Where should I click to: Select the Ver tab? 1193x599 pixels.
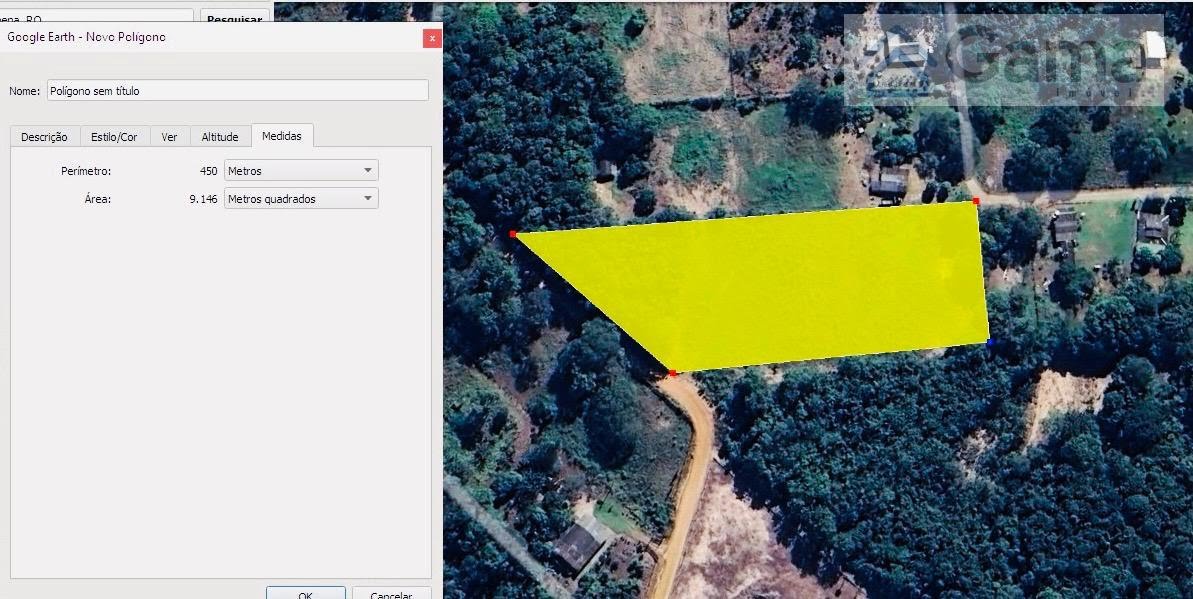click(170, 137)
